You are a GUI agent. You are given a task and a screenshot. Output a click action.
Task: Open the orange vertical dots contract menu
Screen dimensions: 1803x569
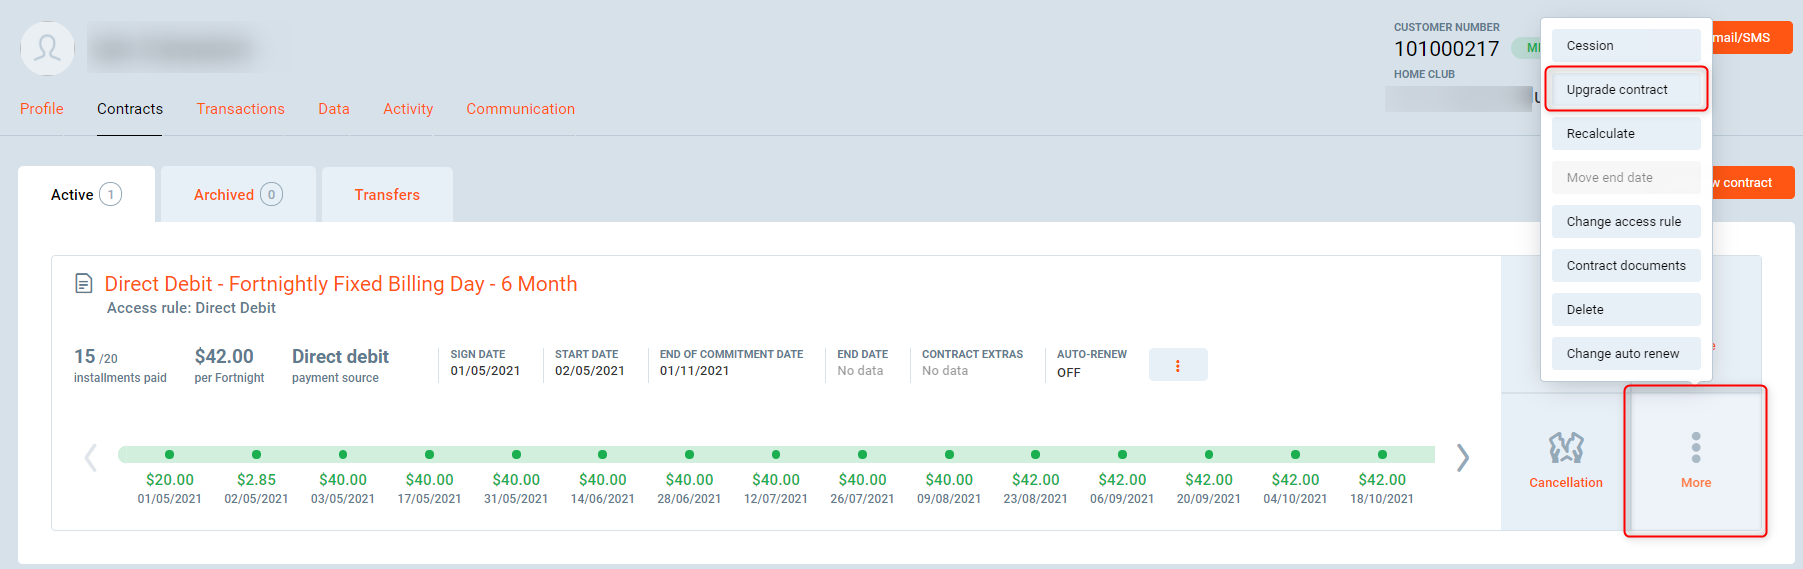(x=1177, y=365)
